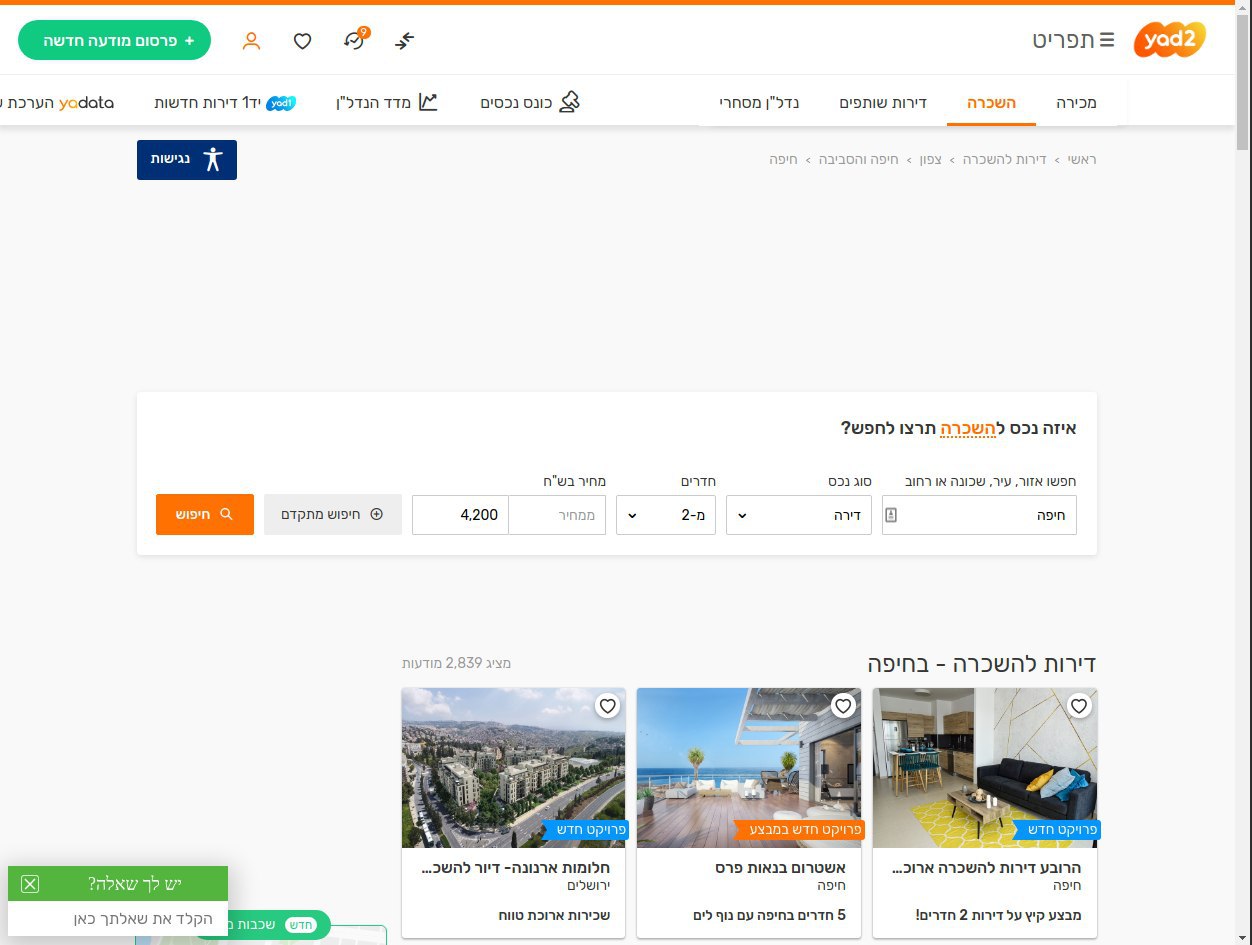1252x945 pixels.
Task: Switch to the מכירה tab
Action: pyautogui.click(x=1076, y=103)
